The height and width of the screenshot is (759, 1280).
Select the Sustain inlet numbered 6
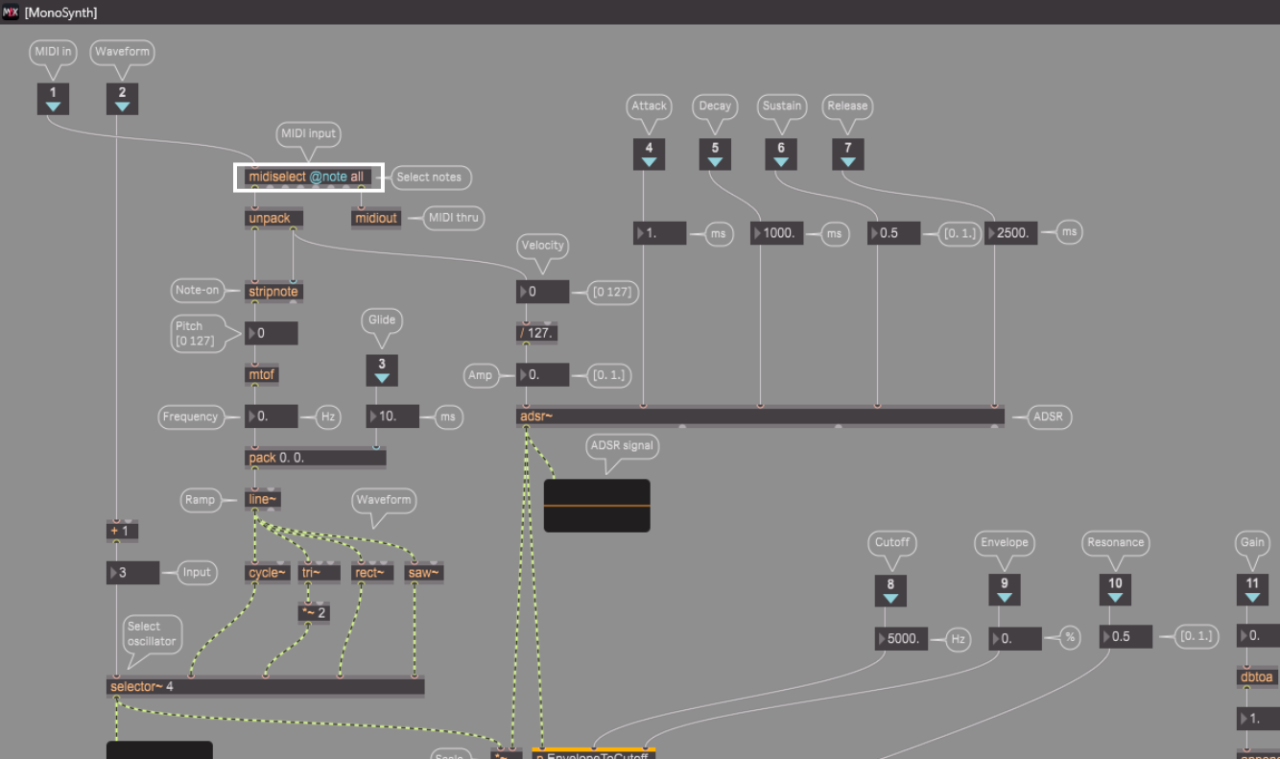tap(781, 154)
